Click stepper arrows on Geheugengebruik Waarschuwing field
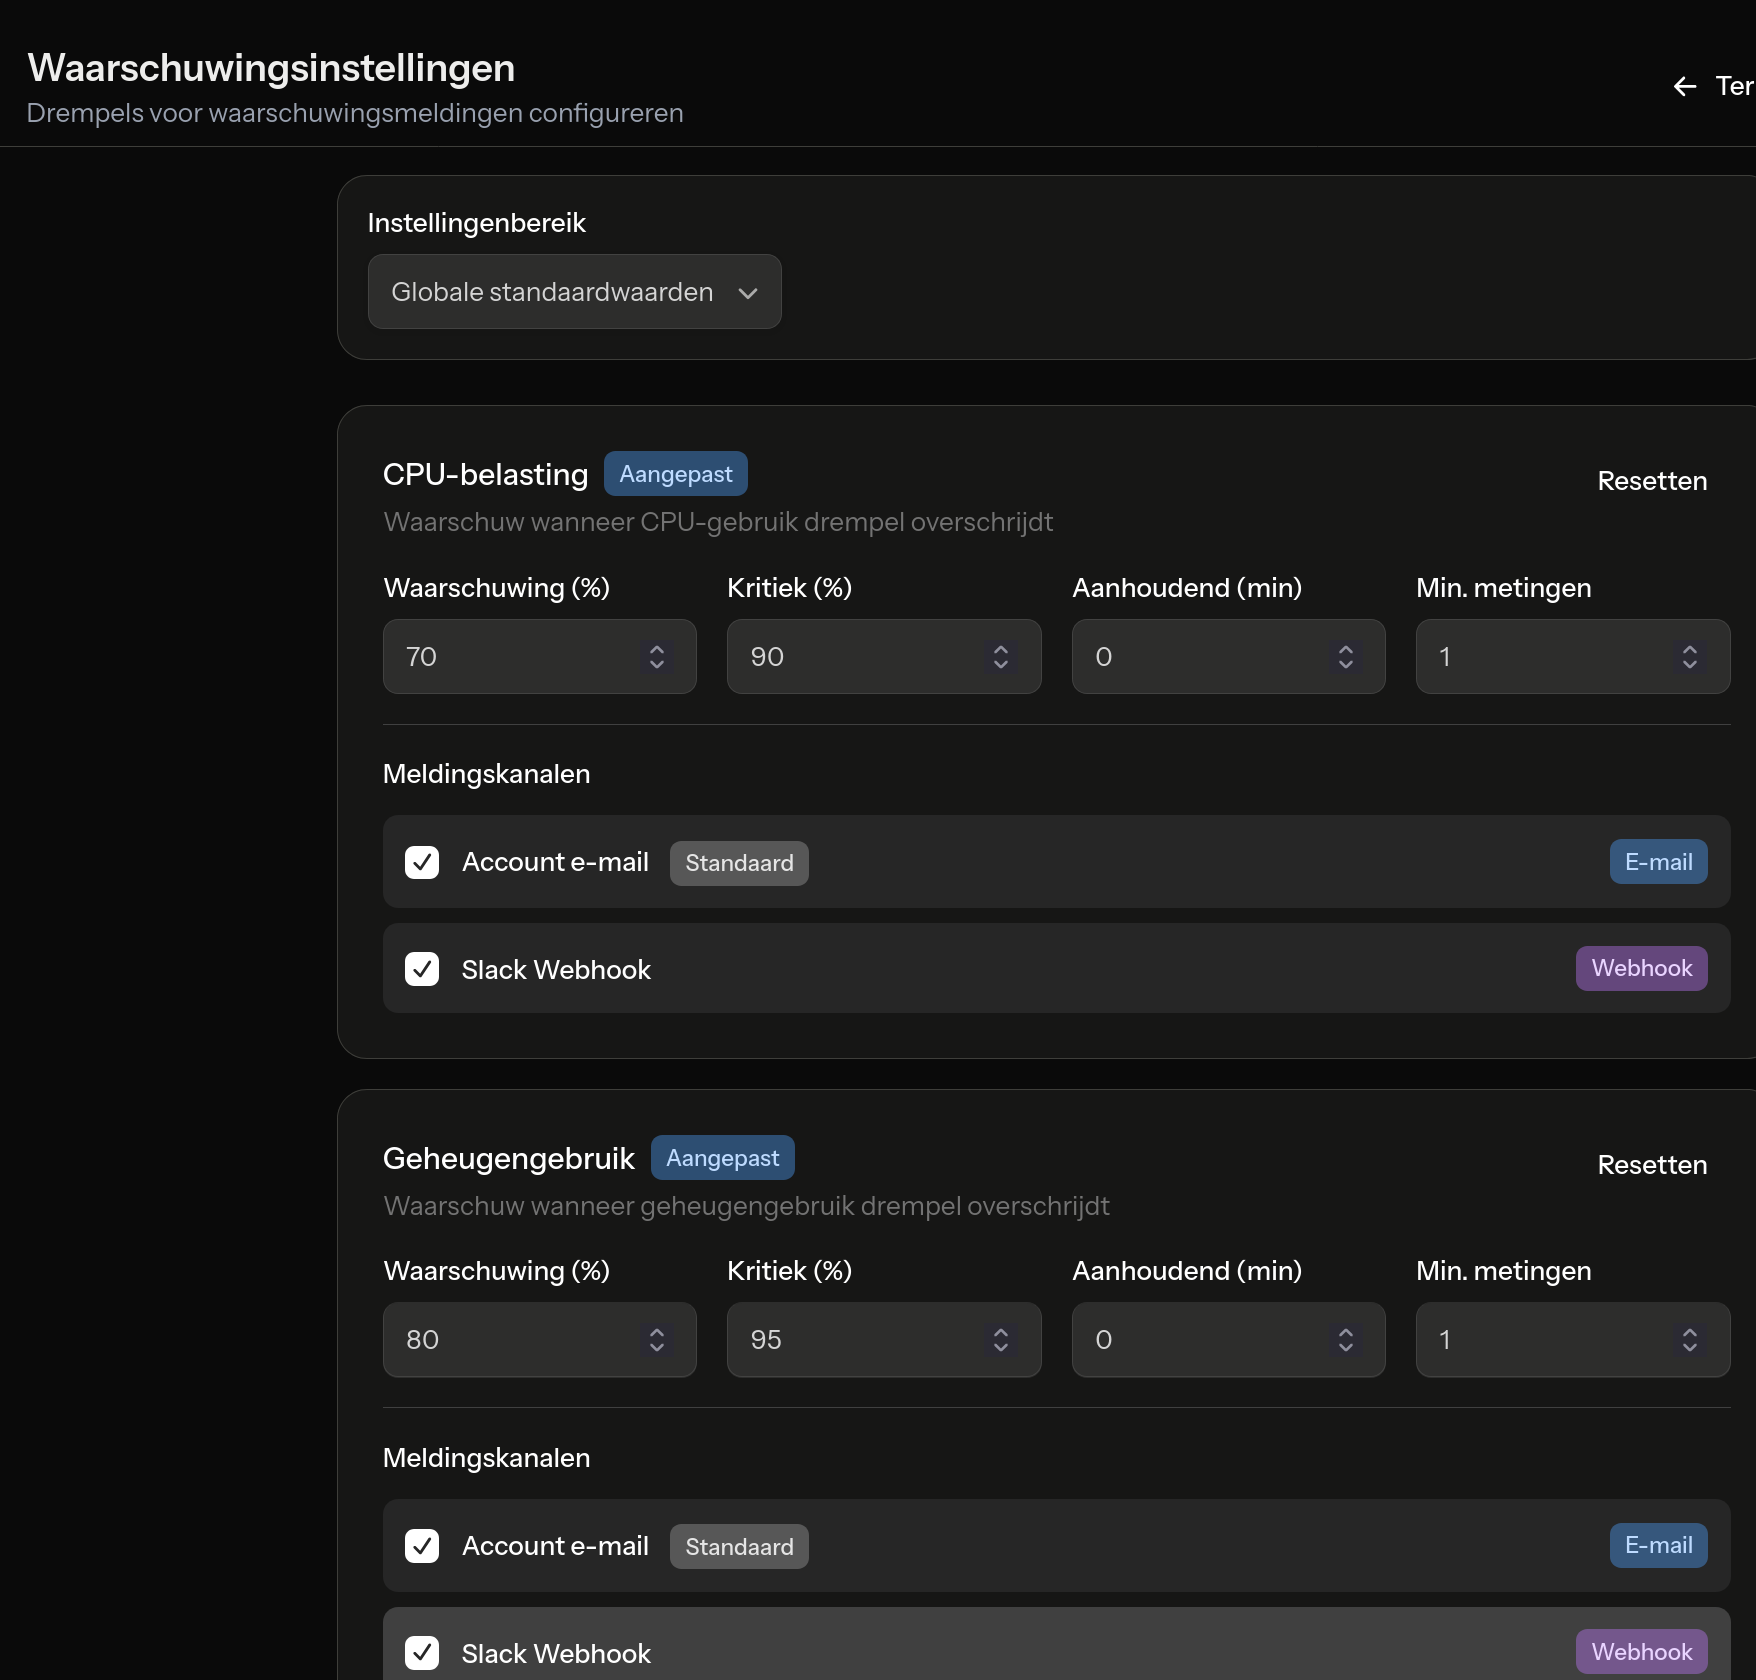This screenshot has height=1680, width=1756. tap(657, 1340)
